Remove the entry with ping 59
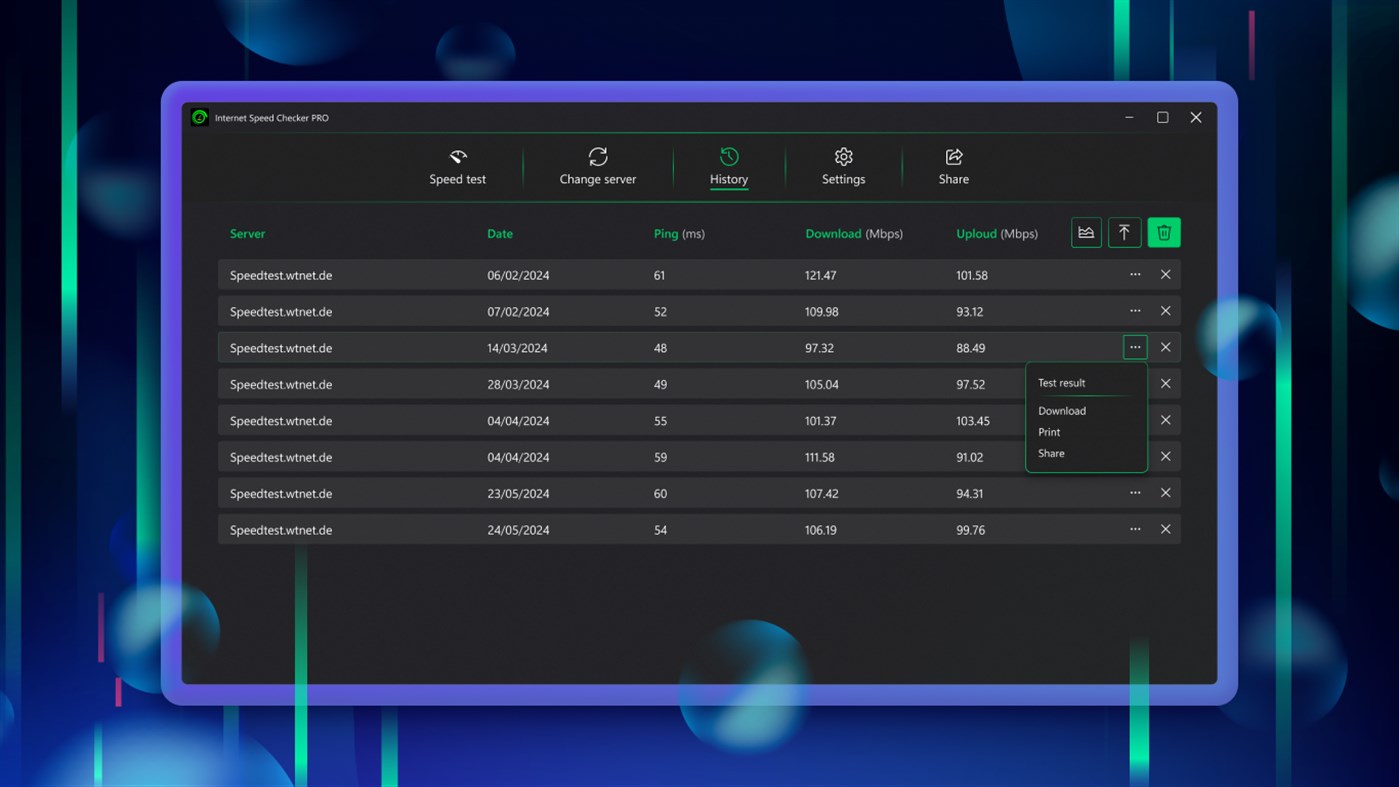 coord(1166,456)
